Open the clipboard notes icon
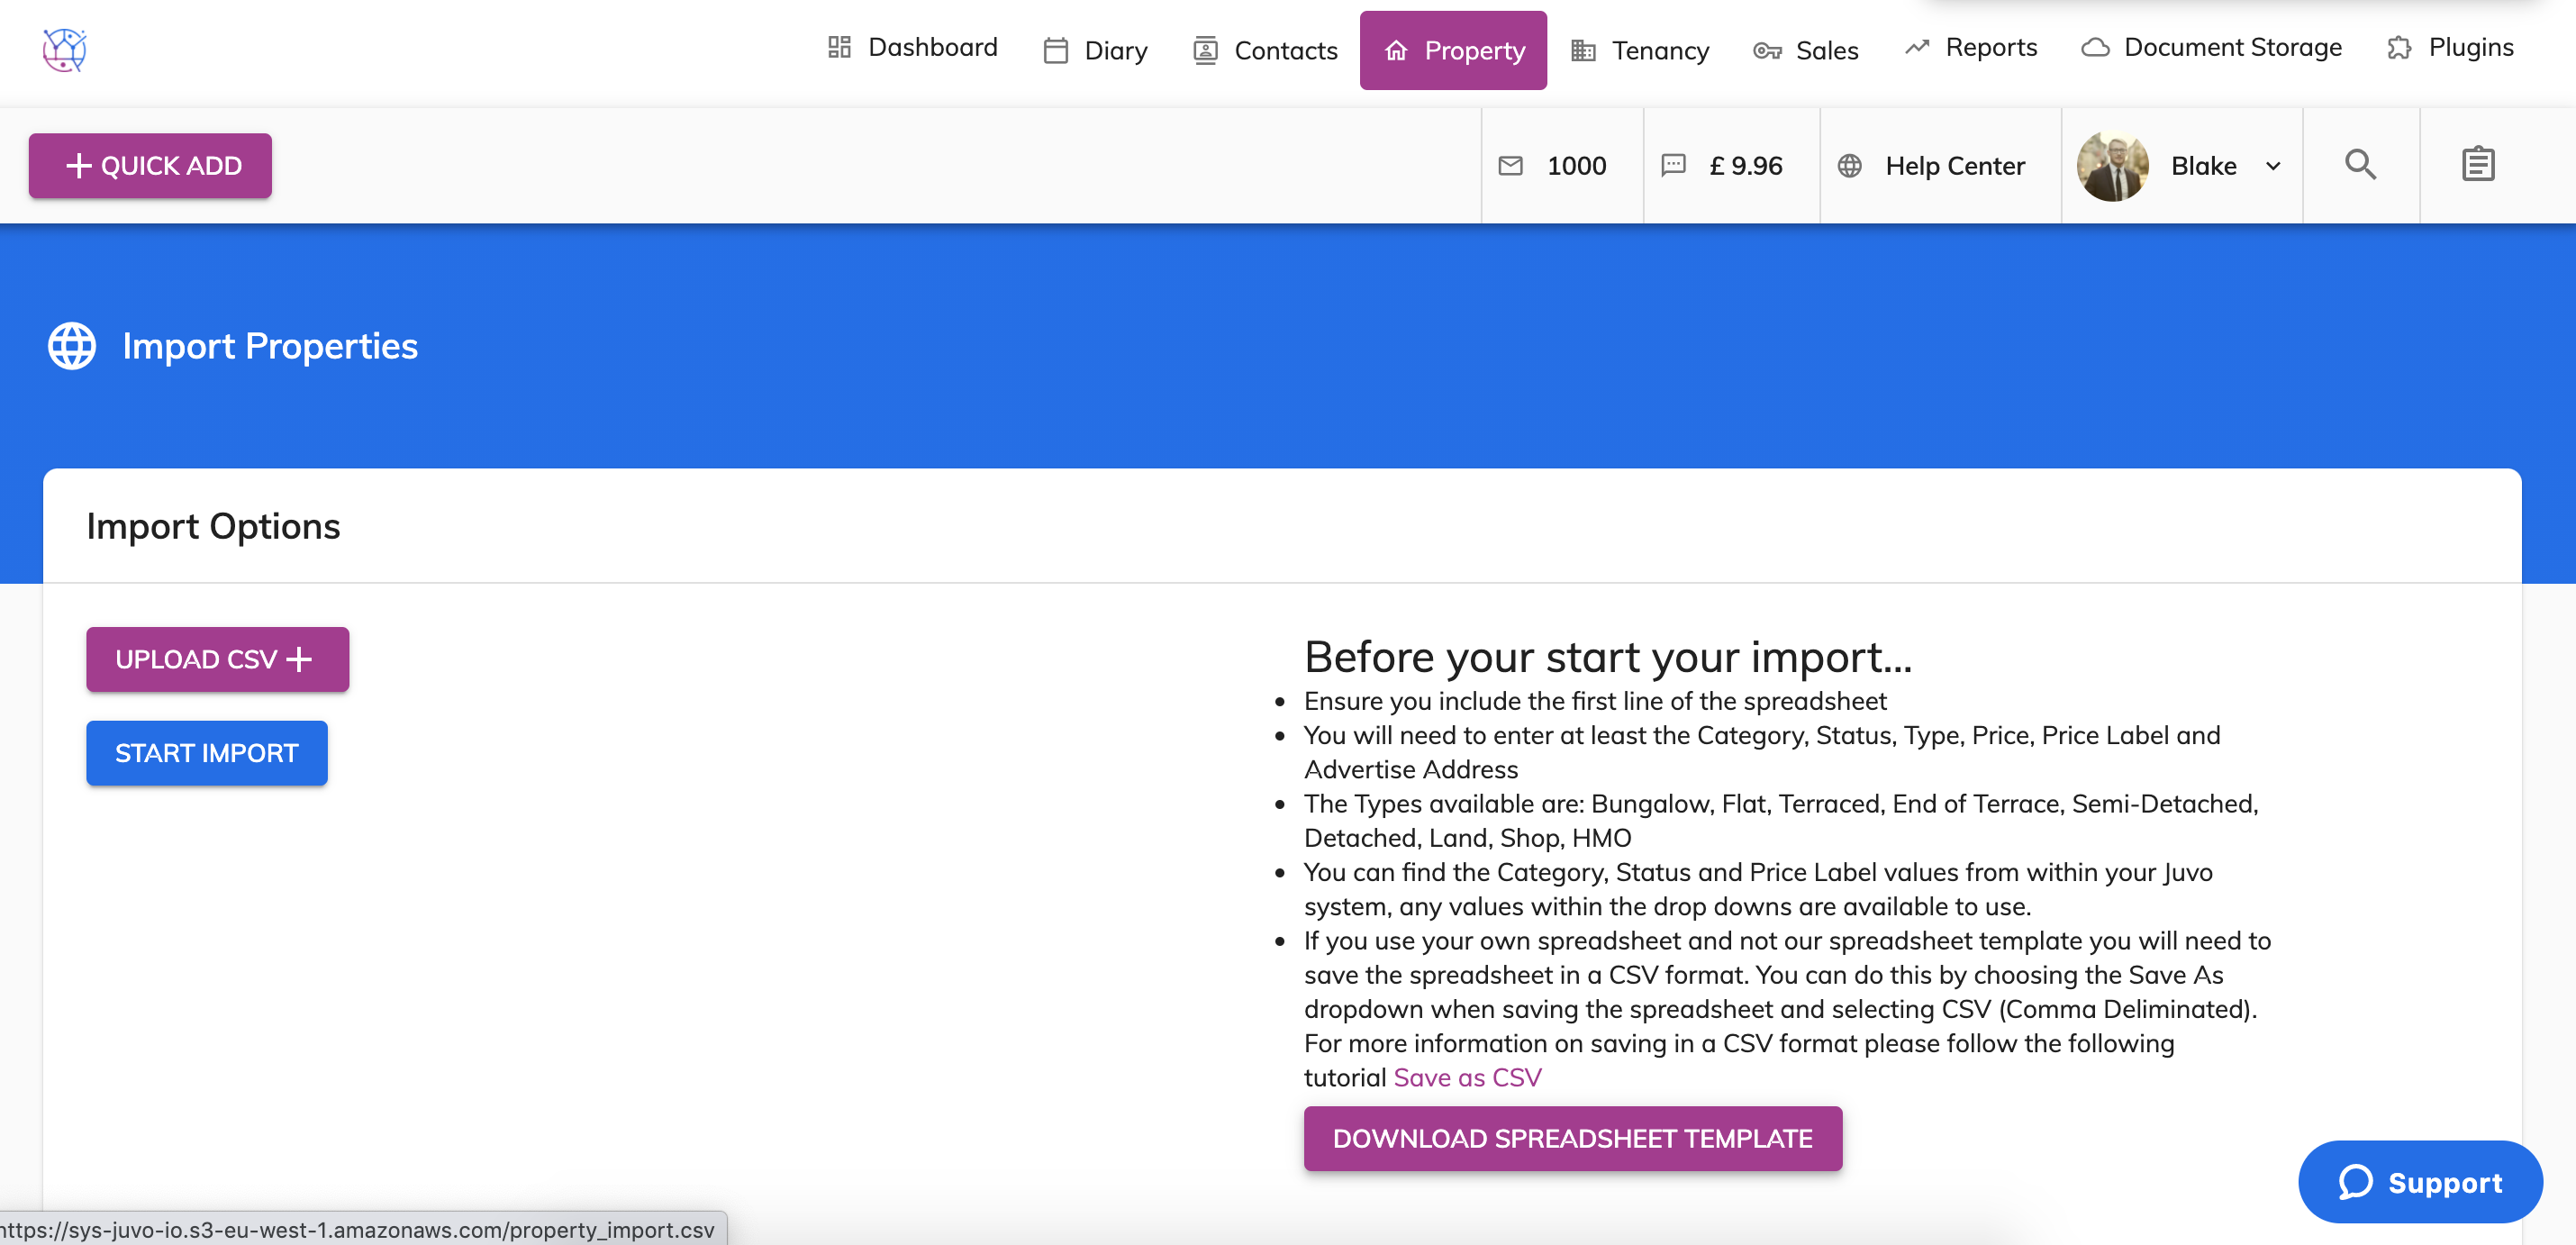2576x1245 pixels. pos(2478,165)
